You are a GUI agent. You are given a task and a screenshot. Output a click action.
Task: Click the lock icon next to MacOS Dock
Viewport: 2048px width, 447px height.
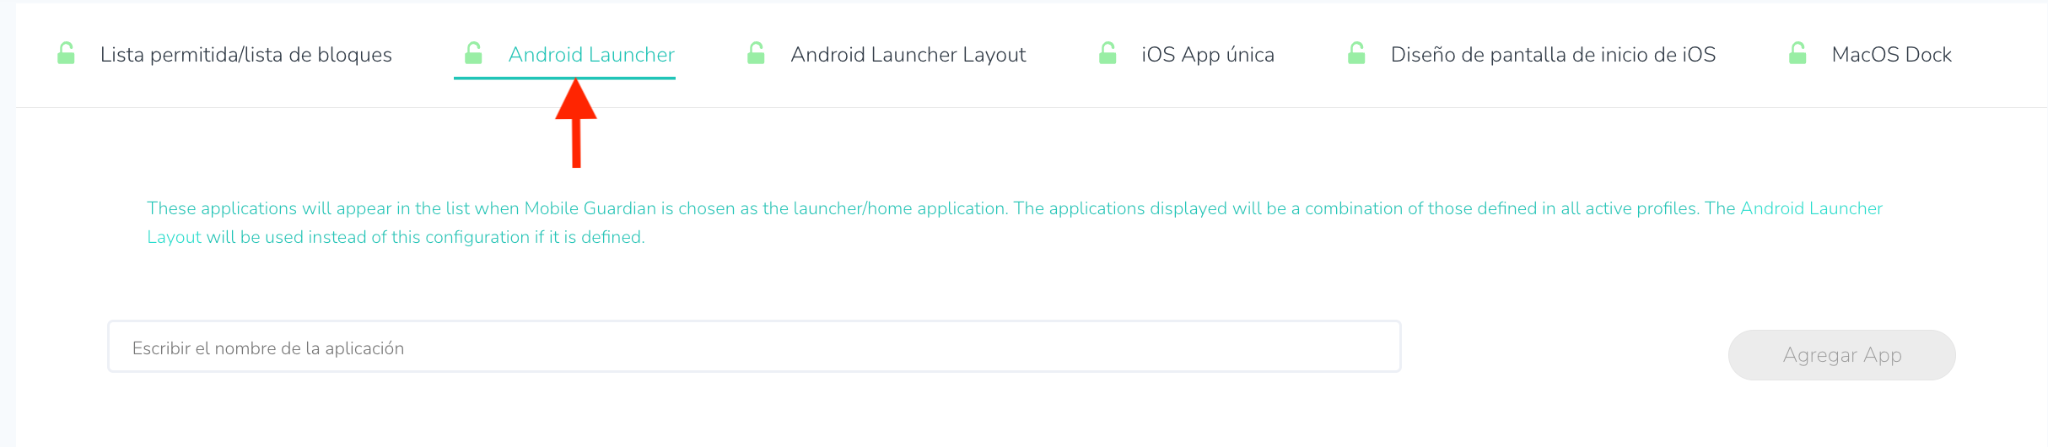pos(1797,54)
